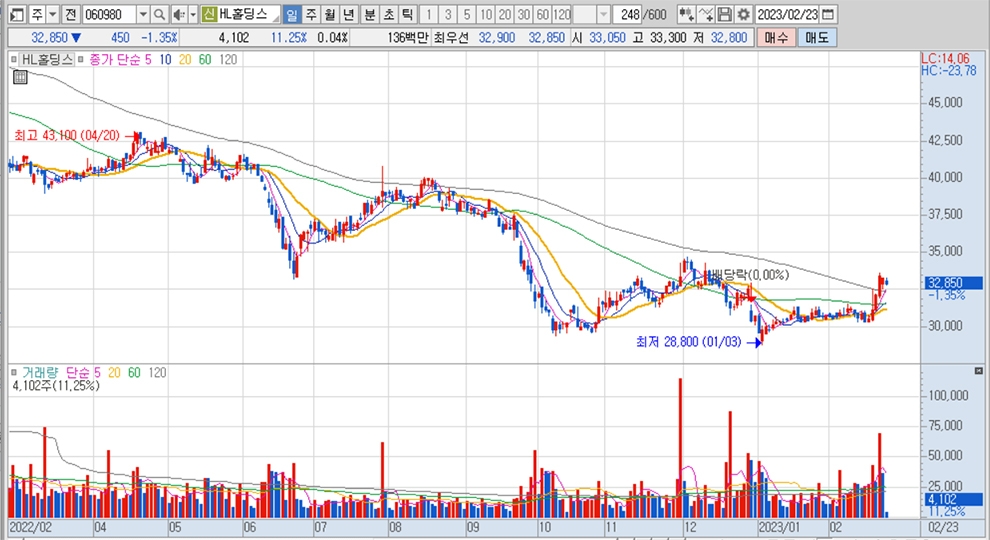Toggle the 거래량 volume indicator marker box

[x=15, y=372]
